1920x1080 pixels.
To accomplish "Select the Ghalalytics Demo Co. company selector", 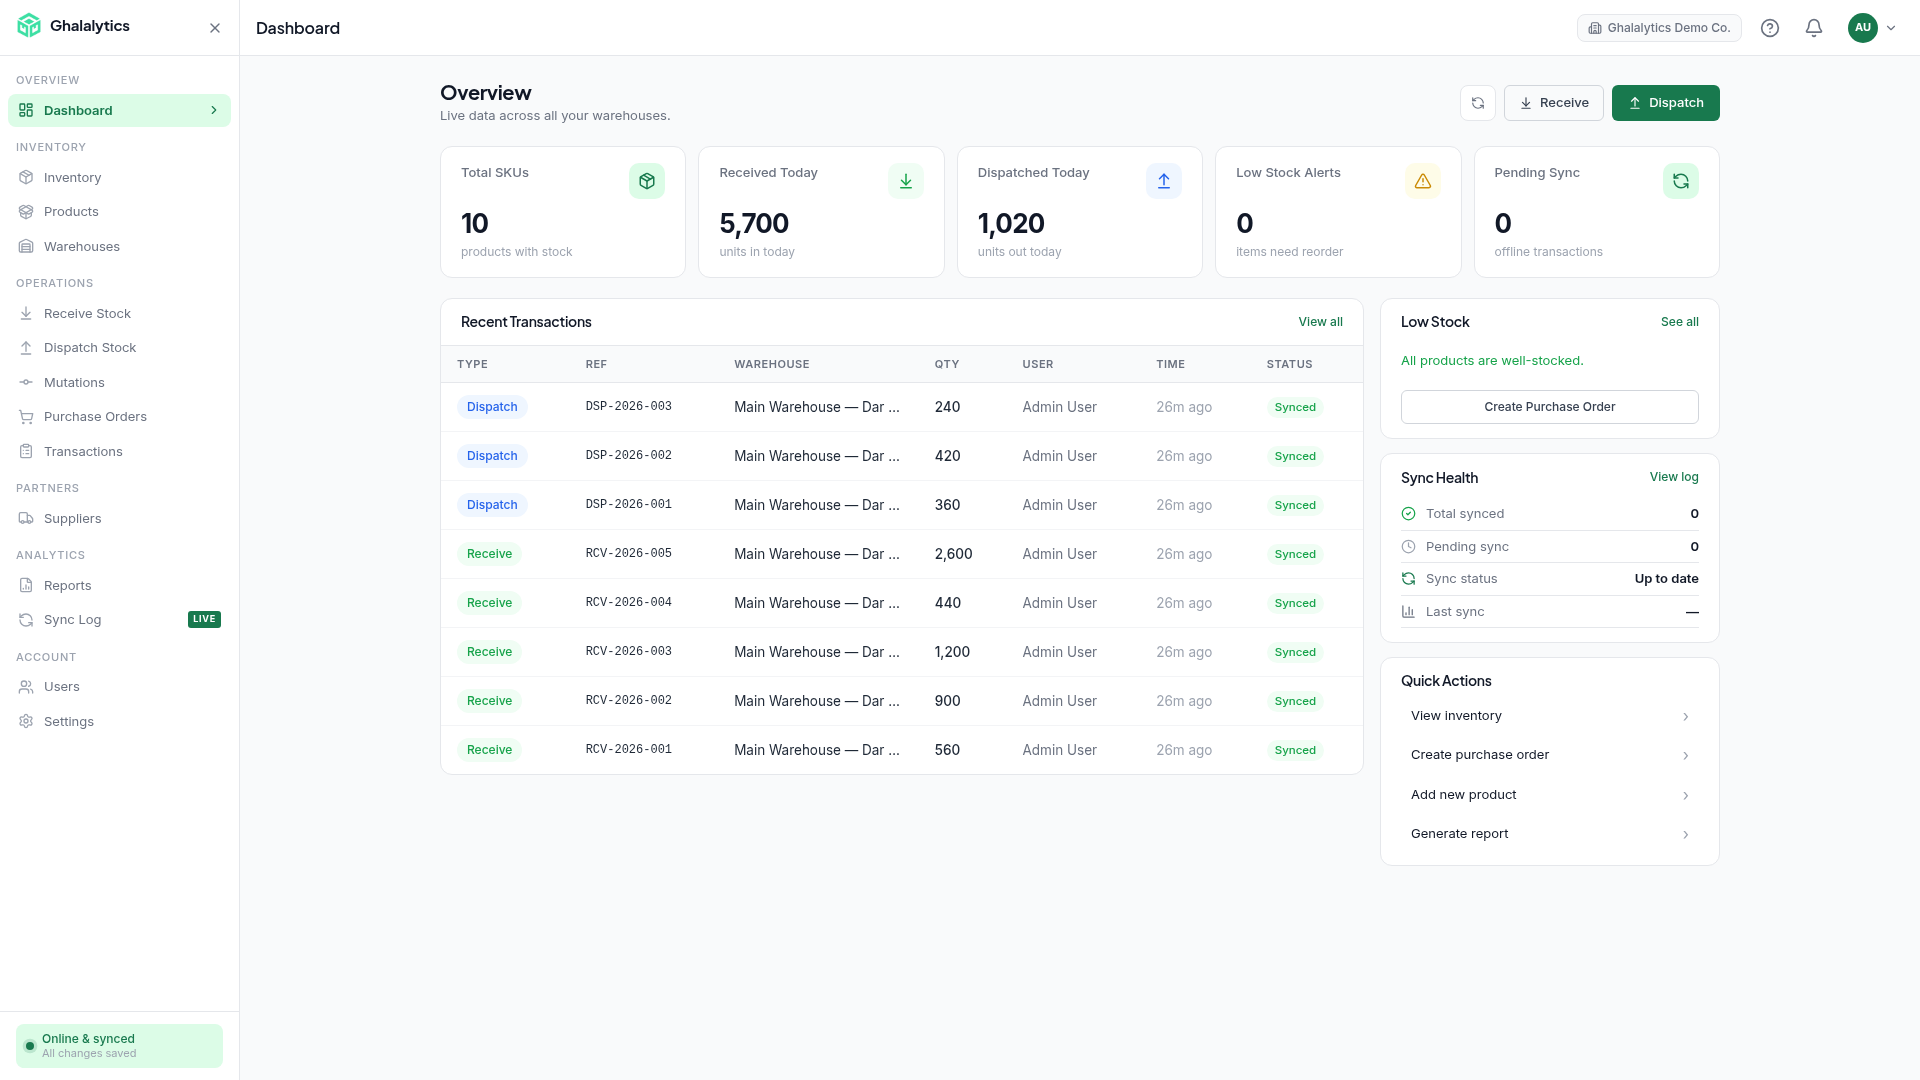I will (1659, 28).
